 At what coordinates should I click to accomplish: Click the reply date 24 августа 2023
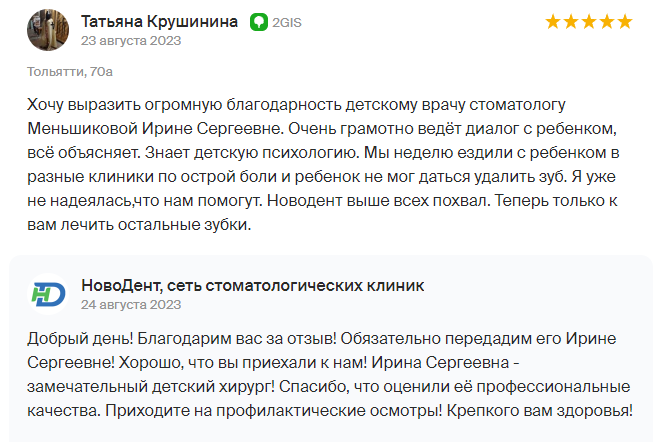coord(131,305)
